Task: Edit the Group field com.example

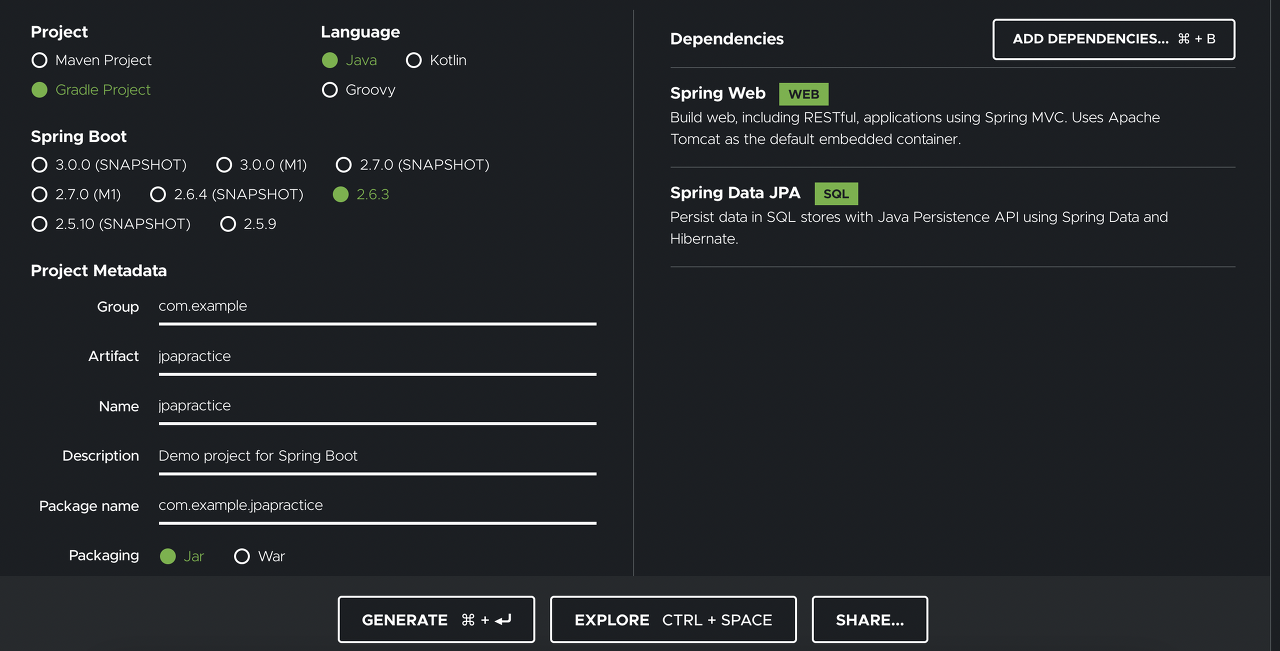Action: [x=377, y=307]
